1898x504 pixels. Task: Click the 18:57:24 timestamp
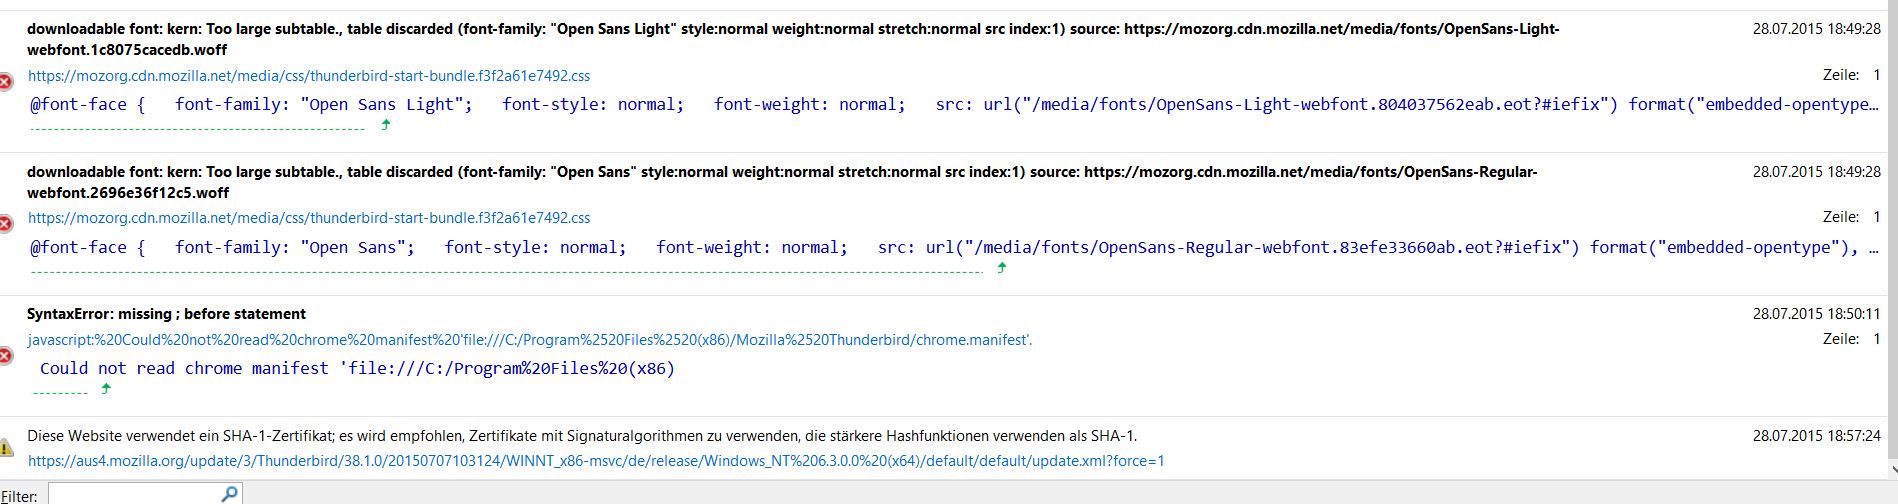1816,436
